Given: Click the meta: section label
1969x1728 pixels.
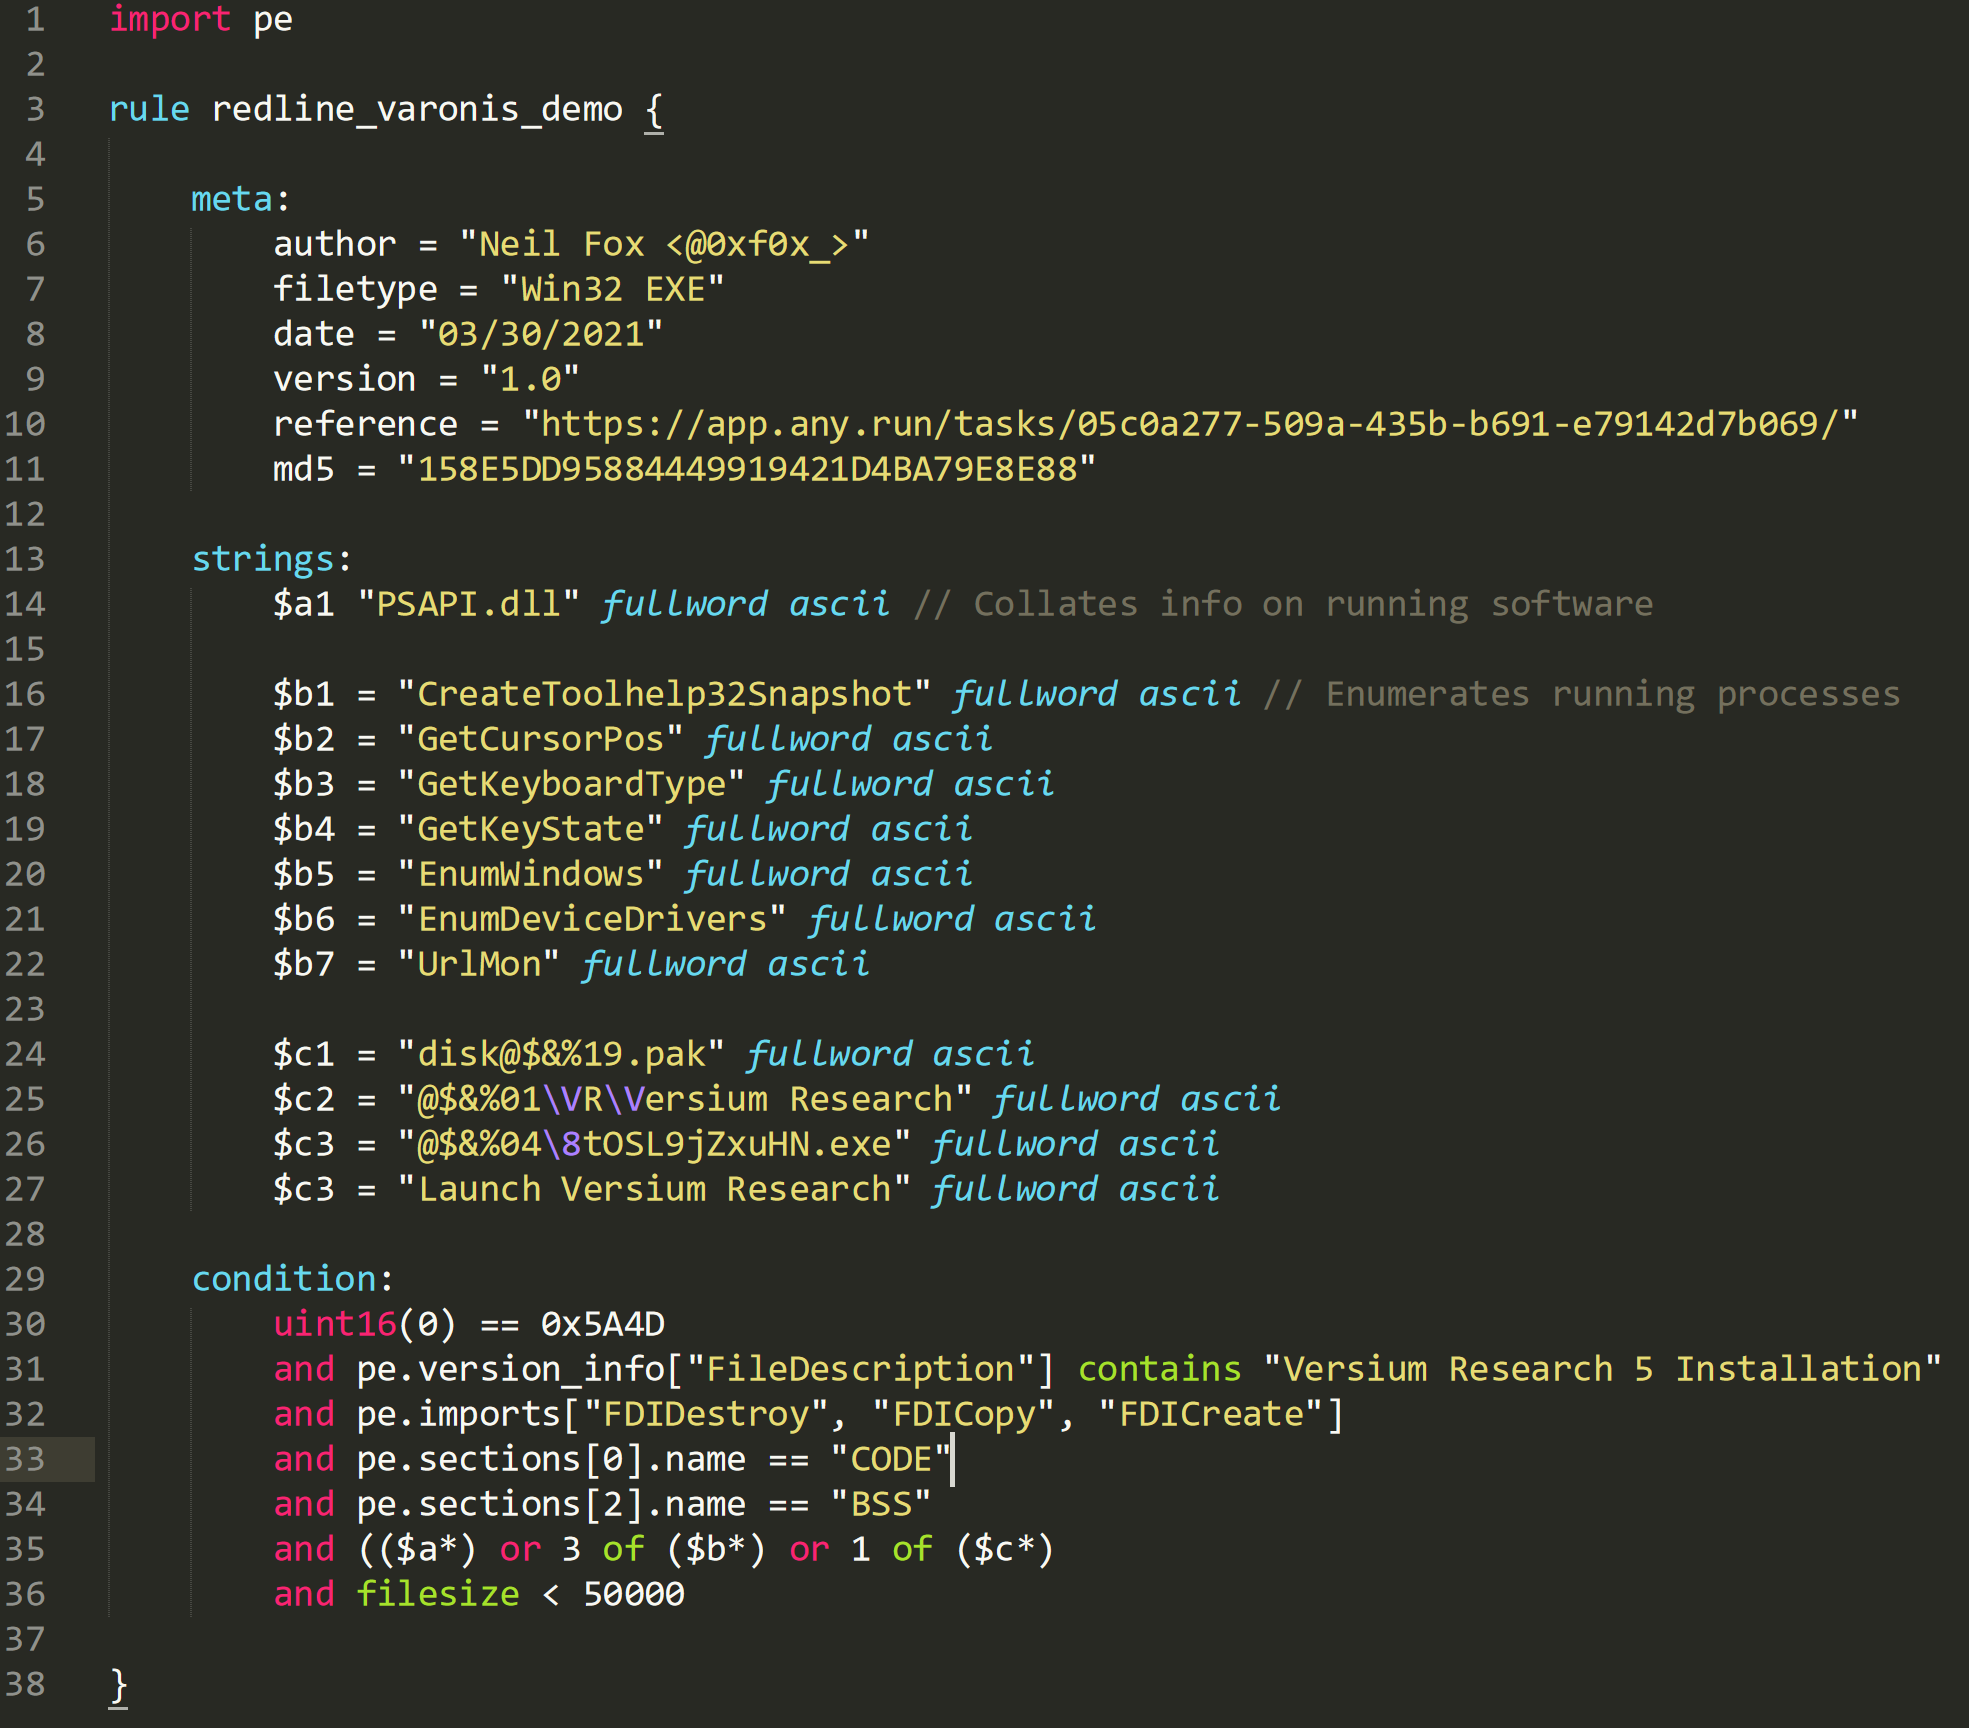Looking at the screenshot, I should click(234, 198).
